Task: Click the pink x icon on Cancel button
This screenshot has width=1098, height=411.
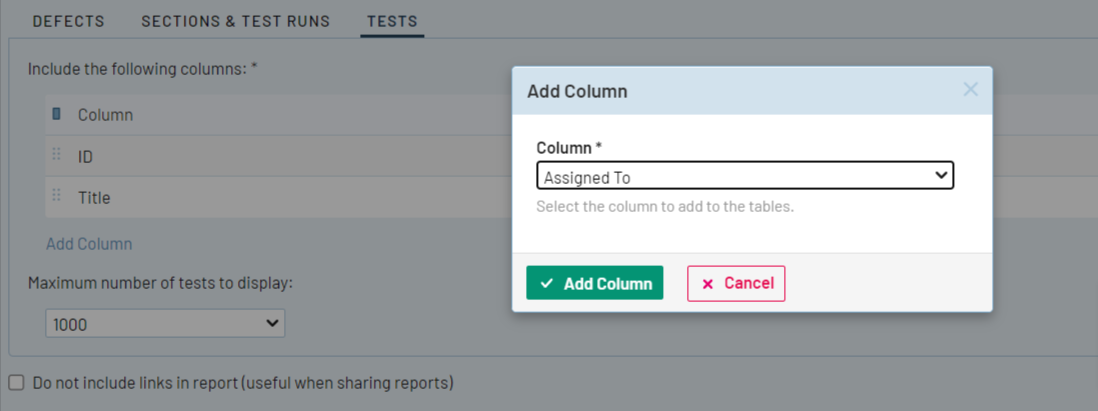Action: tap(708, 284)
